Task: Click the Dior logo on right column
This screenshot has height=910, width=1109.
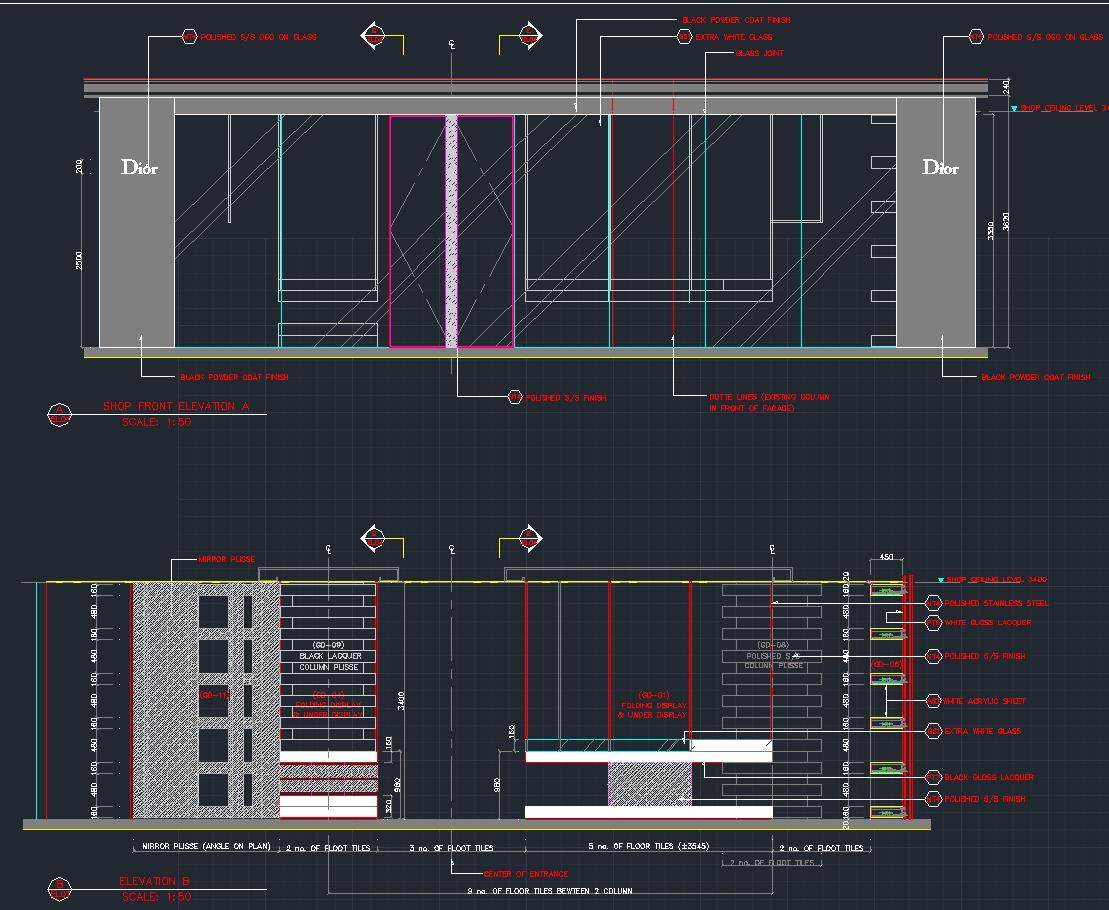Action: coord(939,167)
